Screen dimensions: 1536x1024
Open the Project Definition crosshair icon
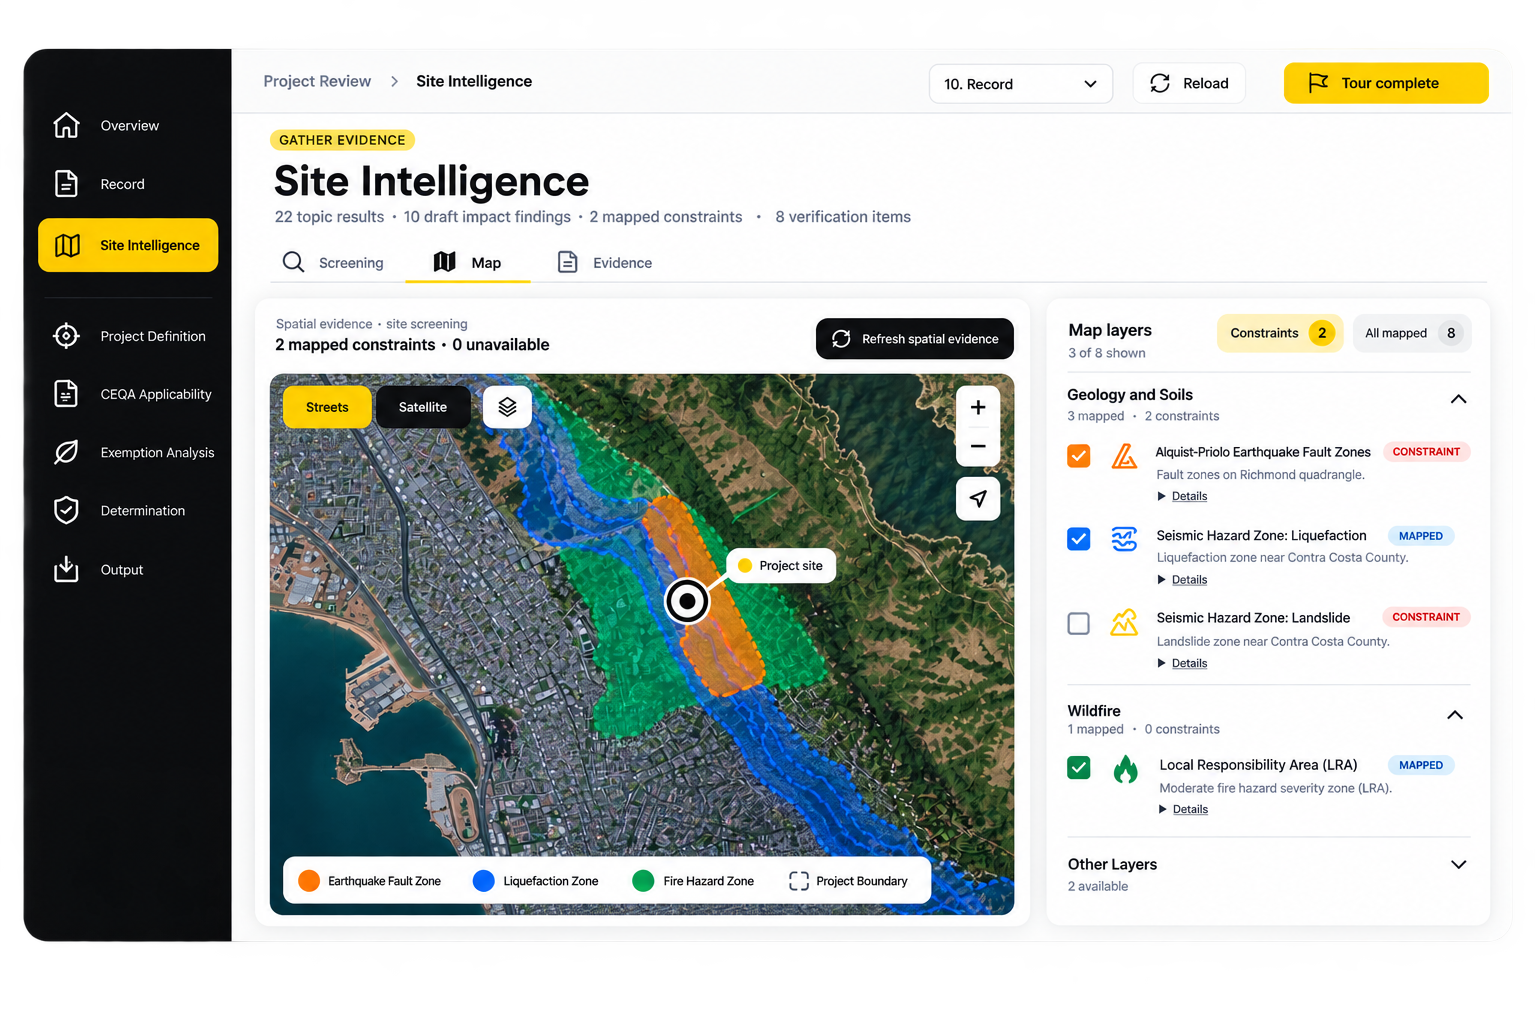pyautogui.click(x=66, y=336)
